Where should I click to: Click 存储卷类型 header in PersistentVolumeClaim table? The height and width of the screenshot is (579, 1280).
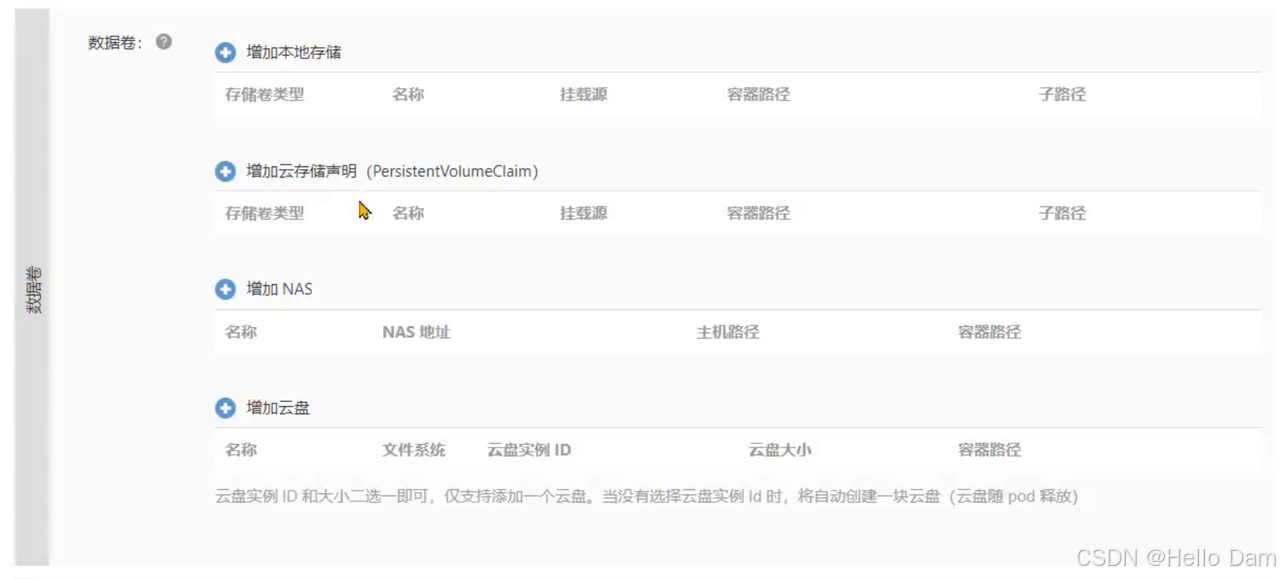coord(264,213)
